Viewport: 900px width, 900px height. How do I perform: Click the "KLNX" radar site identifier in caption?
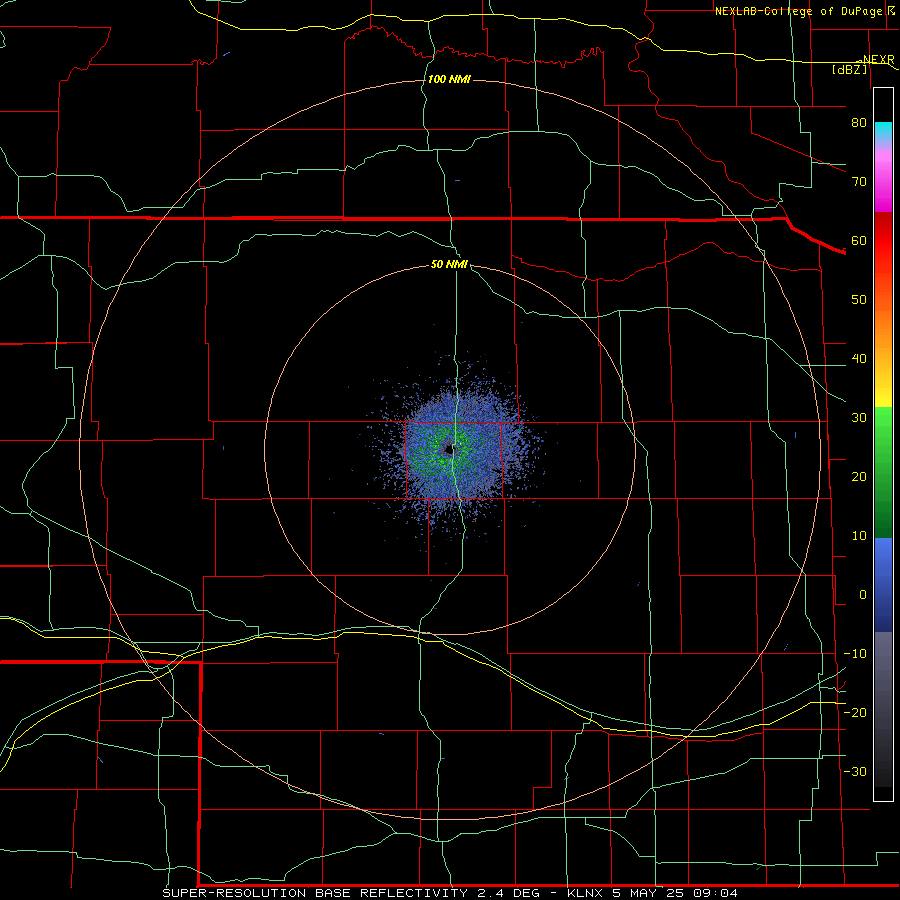(x=585, y=893)
